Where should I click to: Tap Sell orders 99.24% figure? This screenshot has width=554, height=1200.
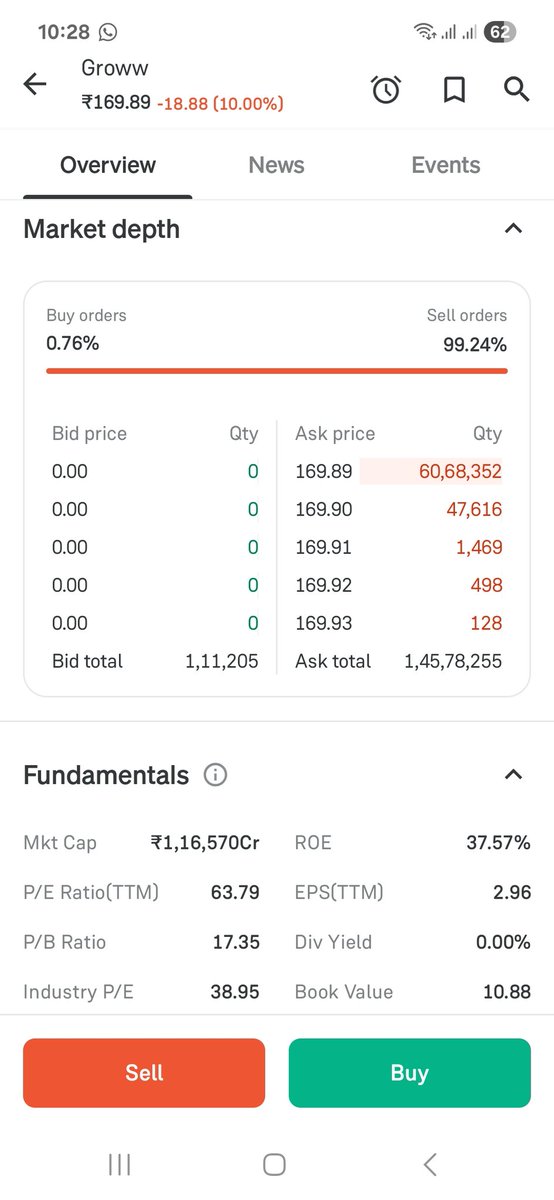(x=475, y=345)
